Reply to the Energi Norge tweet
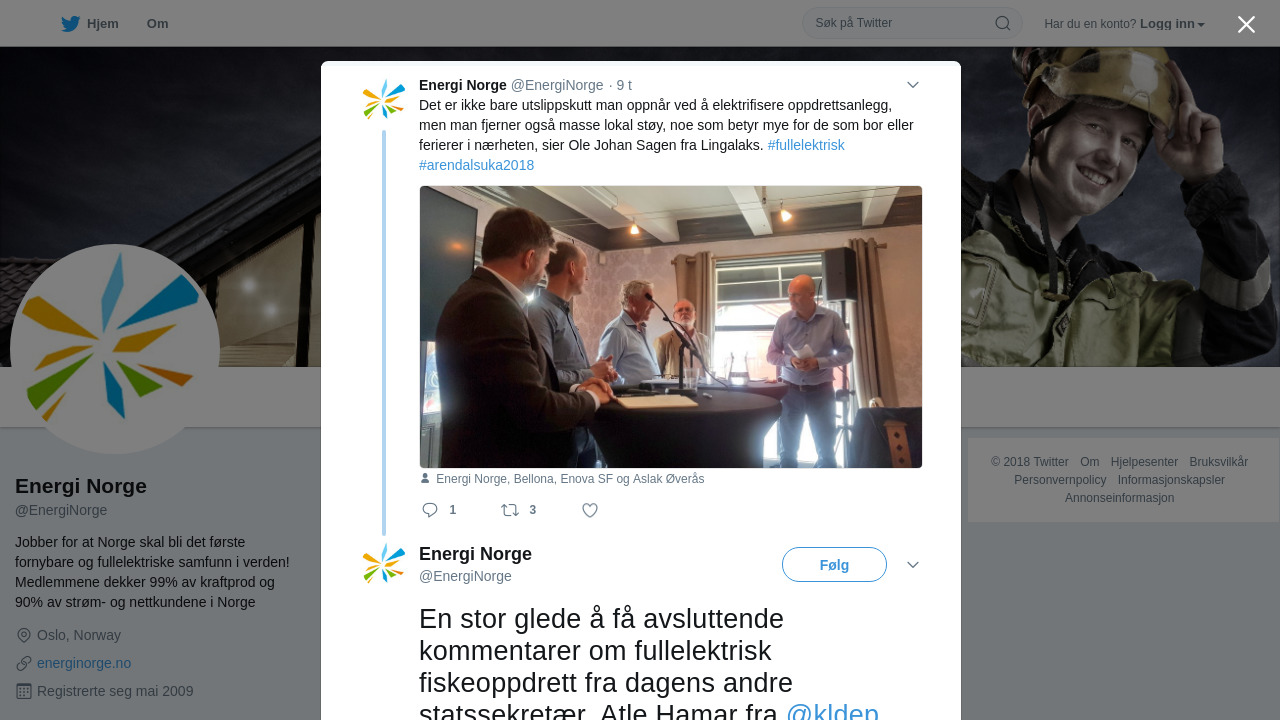The width and height of the screenshot is (1280, 720). point(431,510)
